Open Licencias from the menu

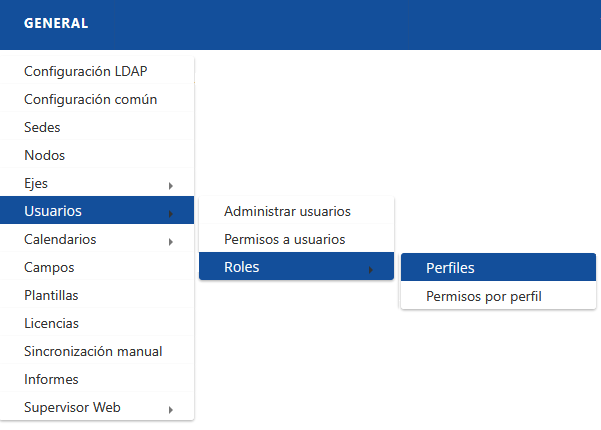pos(51,324)
